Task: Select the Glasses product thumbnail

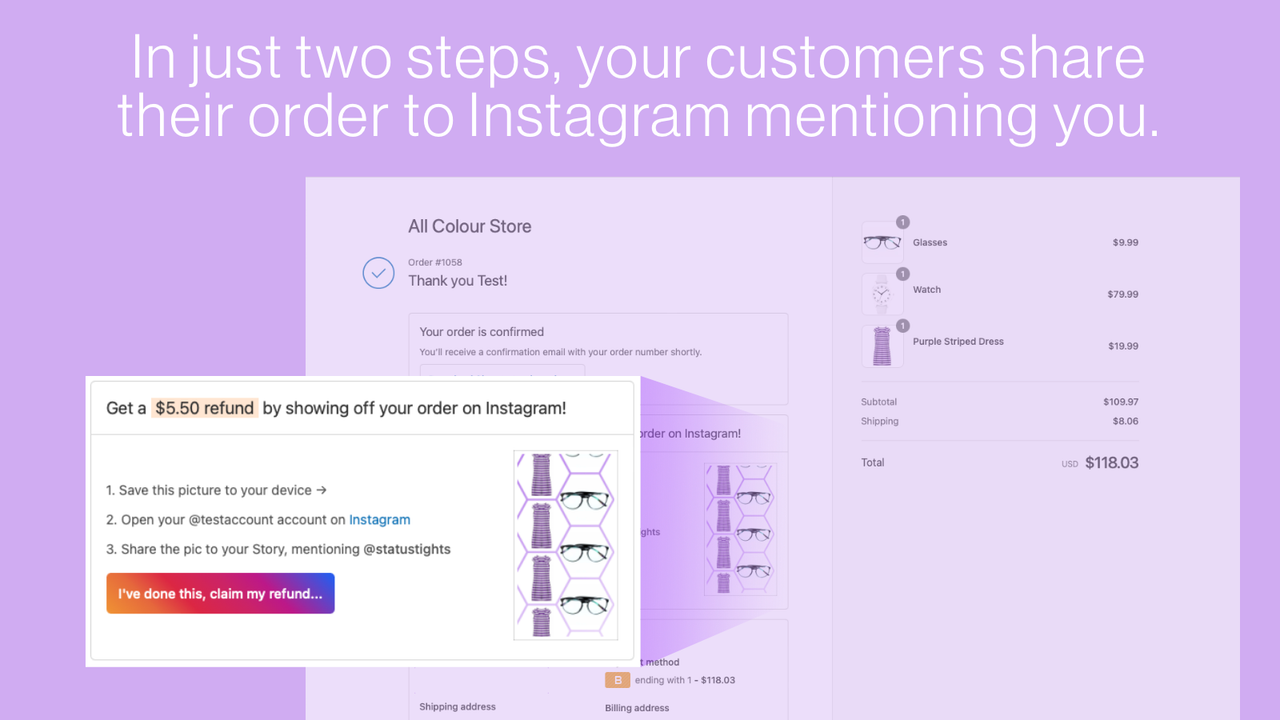Action: [881, 241]
